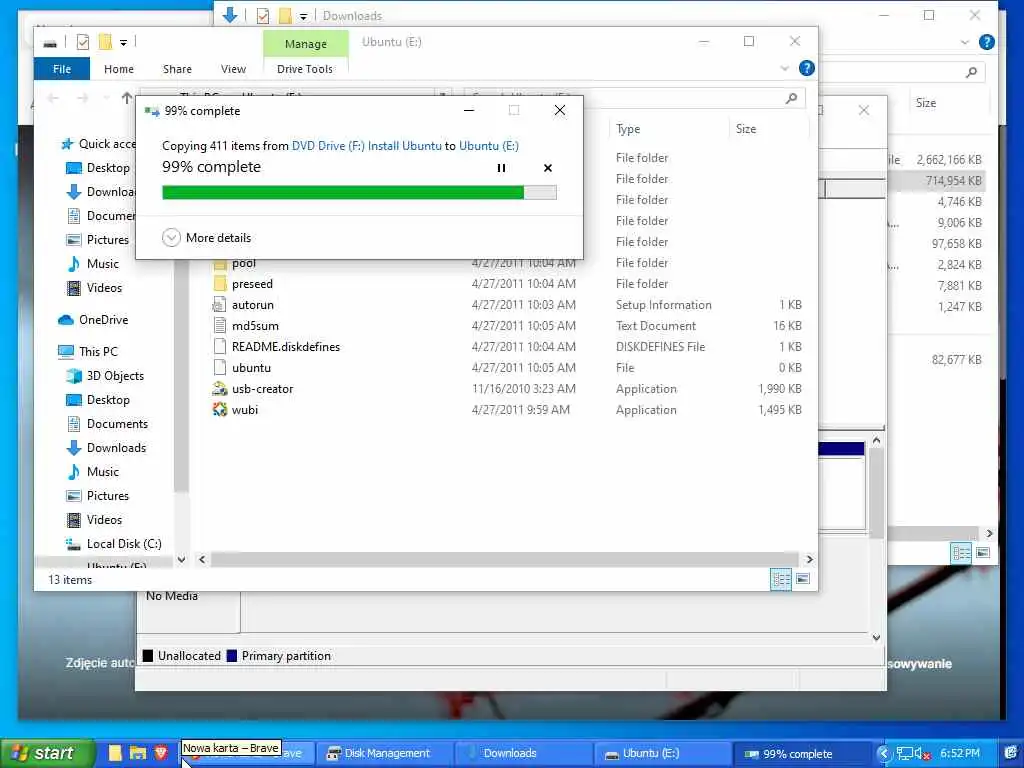
Task: Select the README.diskdefines file icon
Action: coord(220,347)
